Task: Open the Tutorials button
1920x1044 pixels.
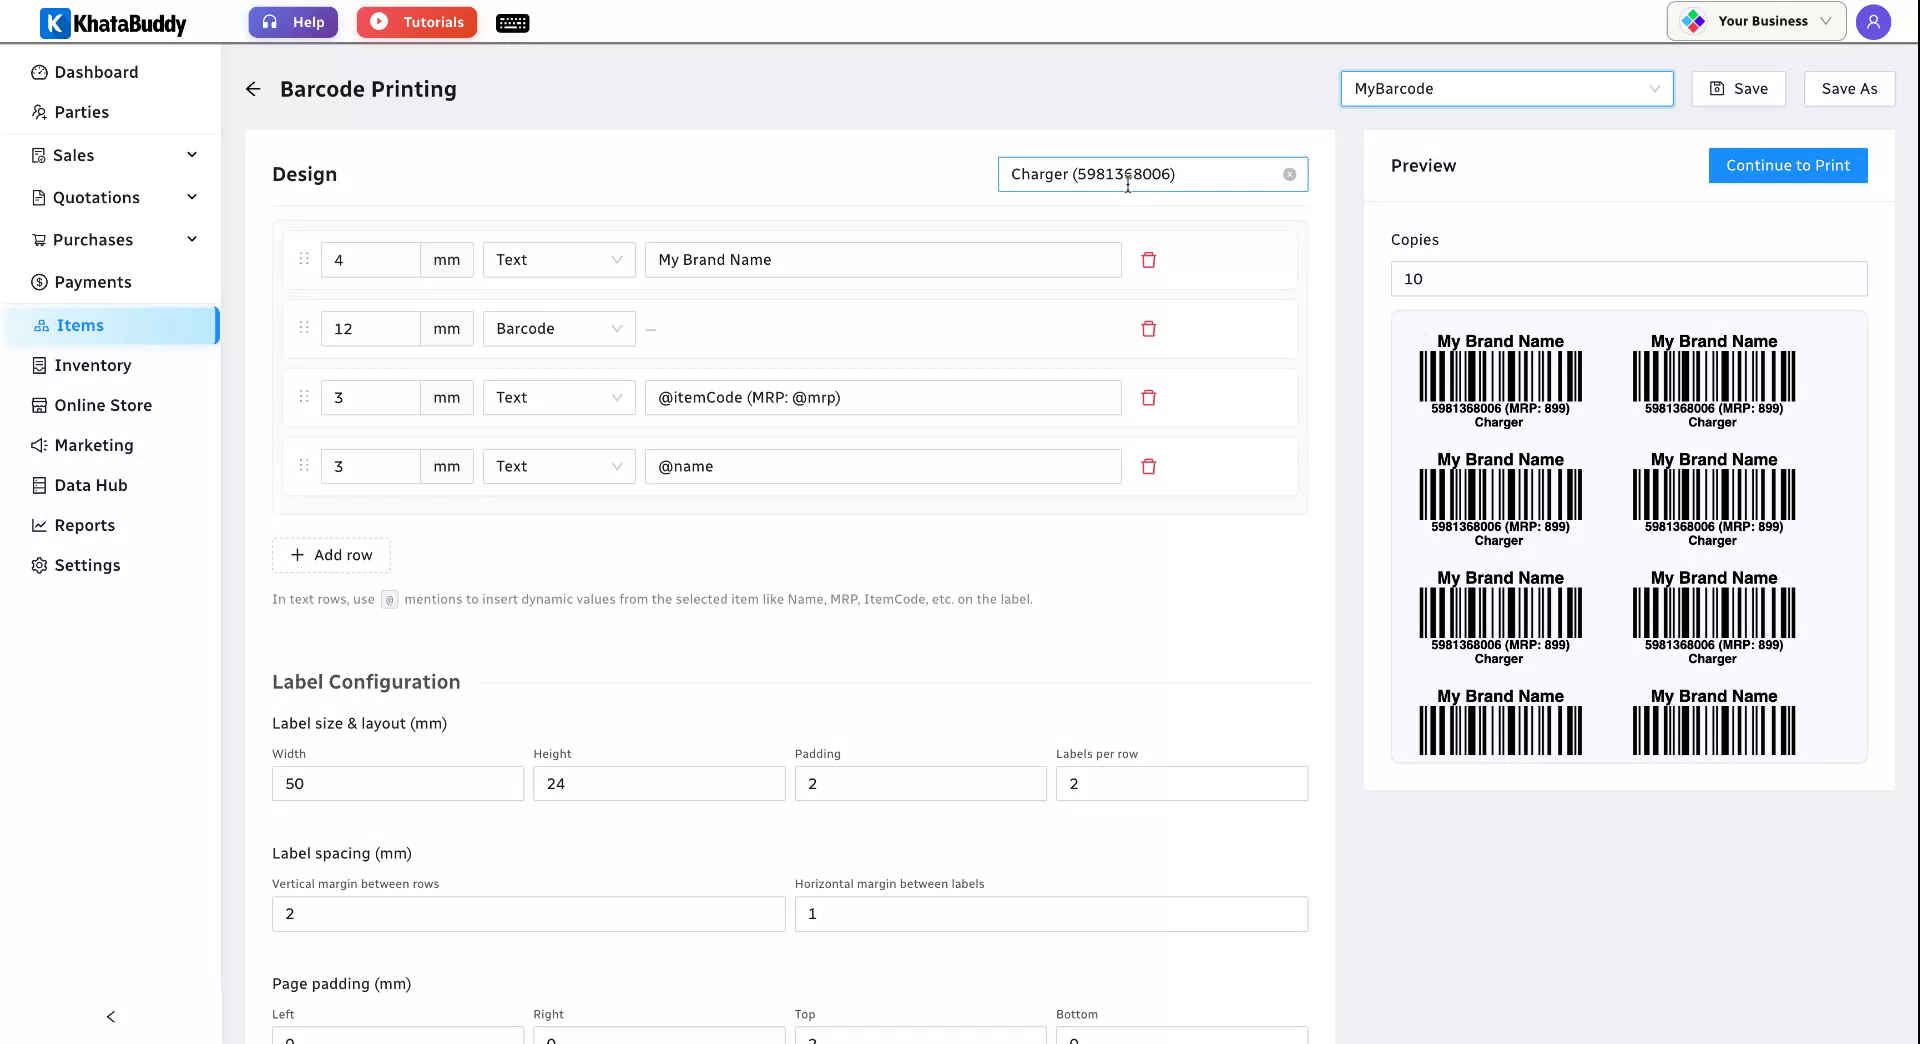Action: click(417, 22)
